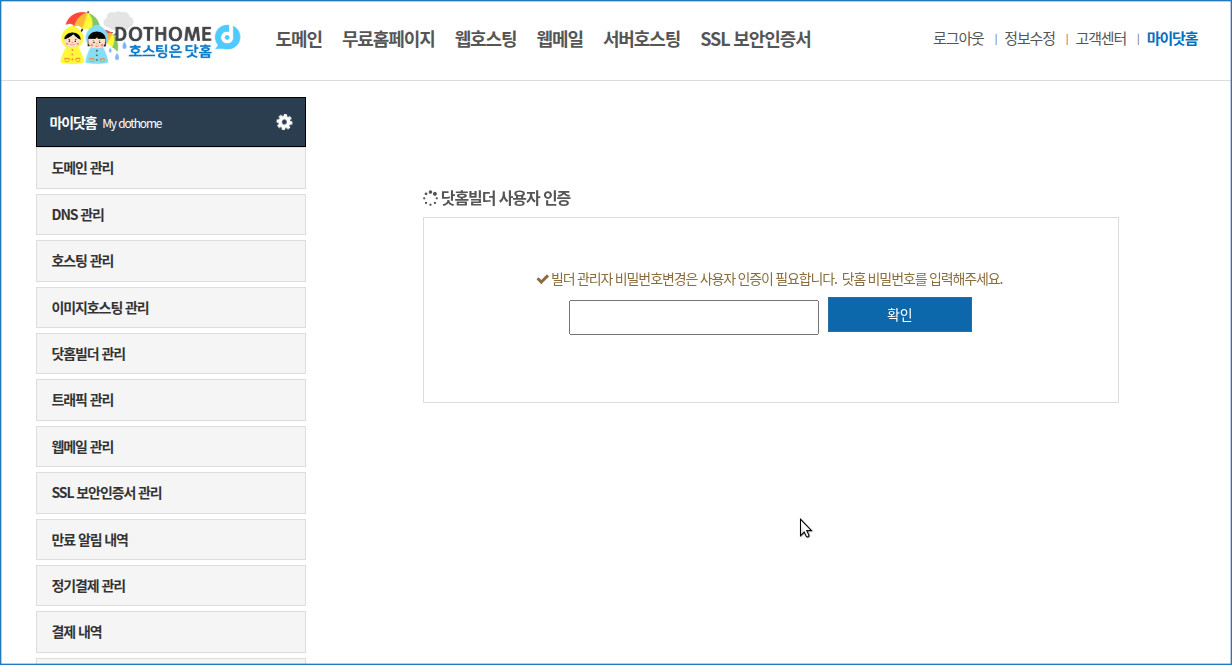The height and width of the screenshot is (665, 1232).
Task: Click the notice about 사용자 인증이 필요합니다
Action: click(769, 279)
